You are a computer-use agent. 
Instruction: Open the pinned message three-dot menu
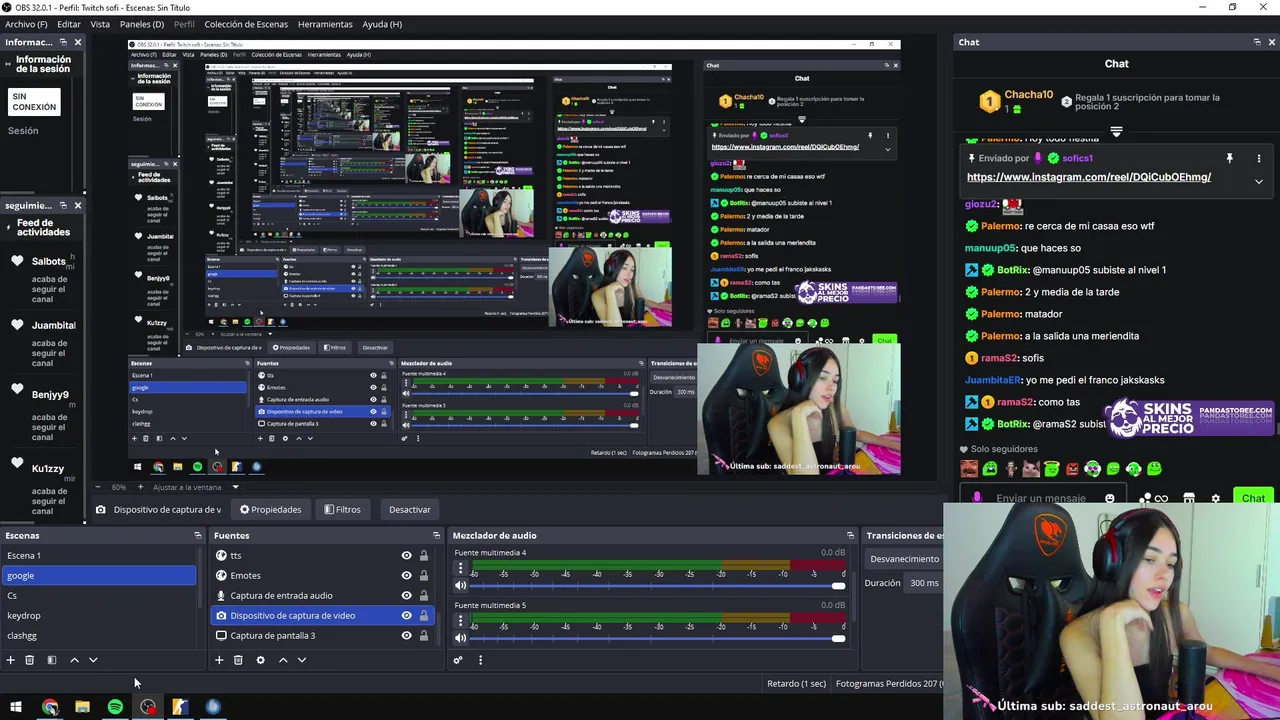1259,158
